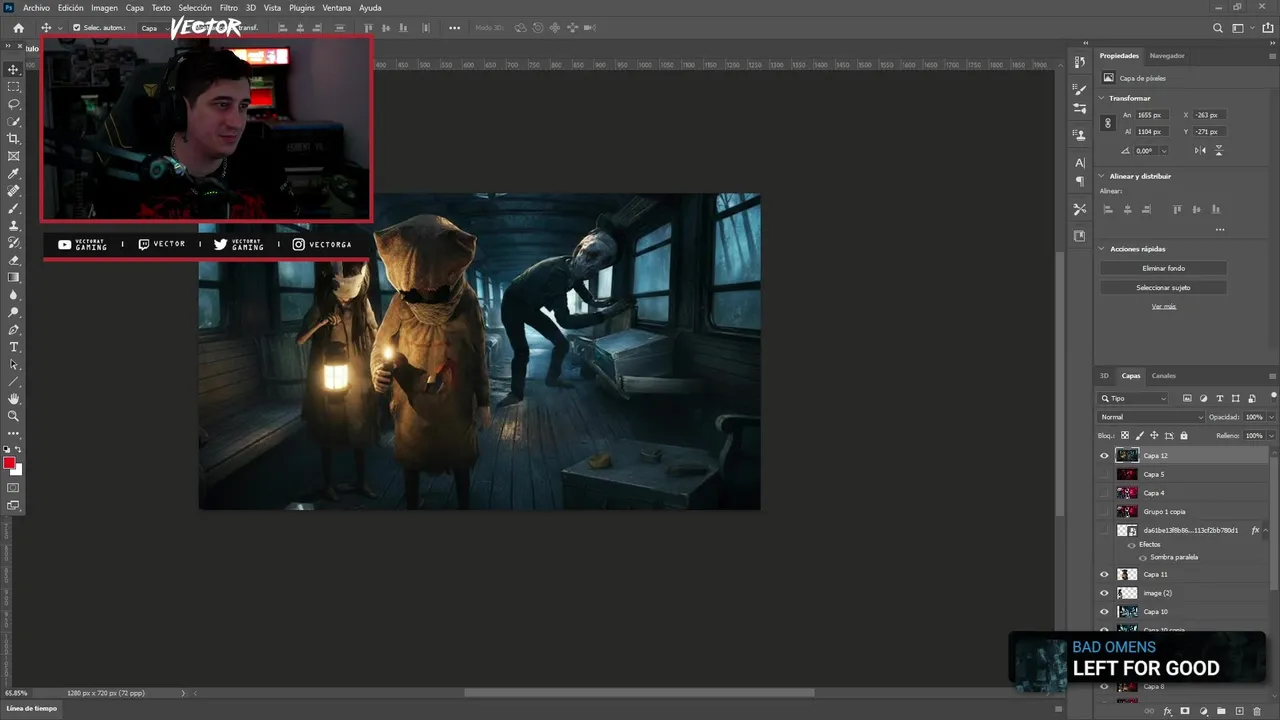Show the Capa 5 layer
Image resolution: width=1280 pixels, height=720 pixels.
tap(1105, 474)
